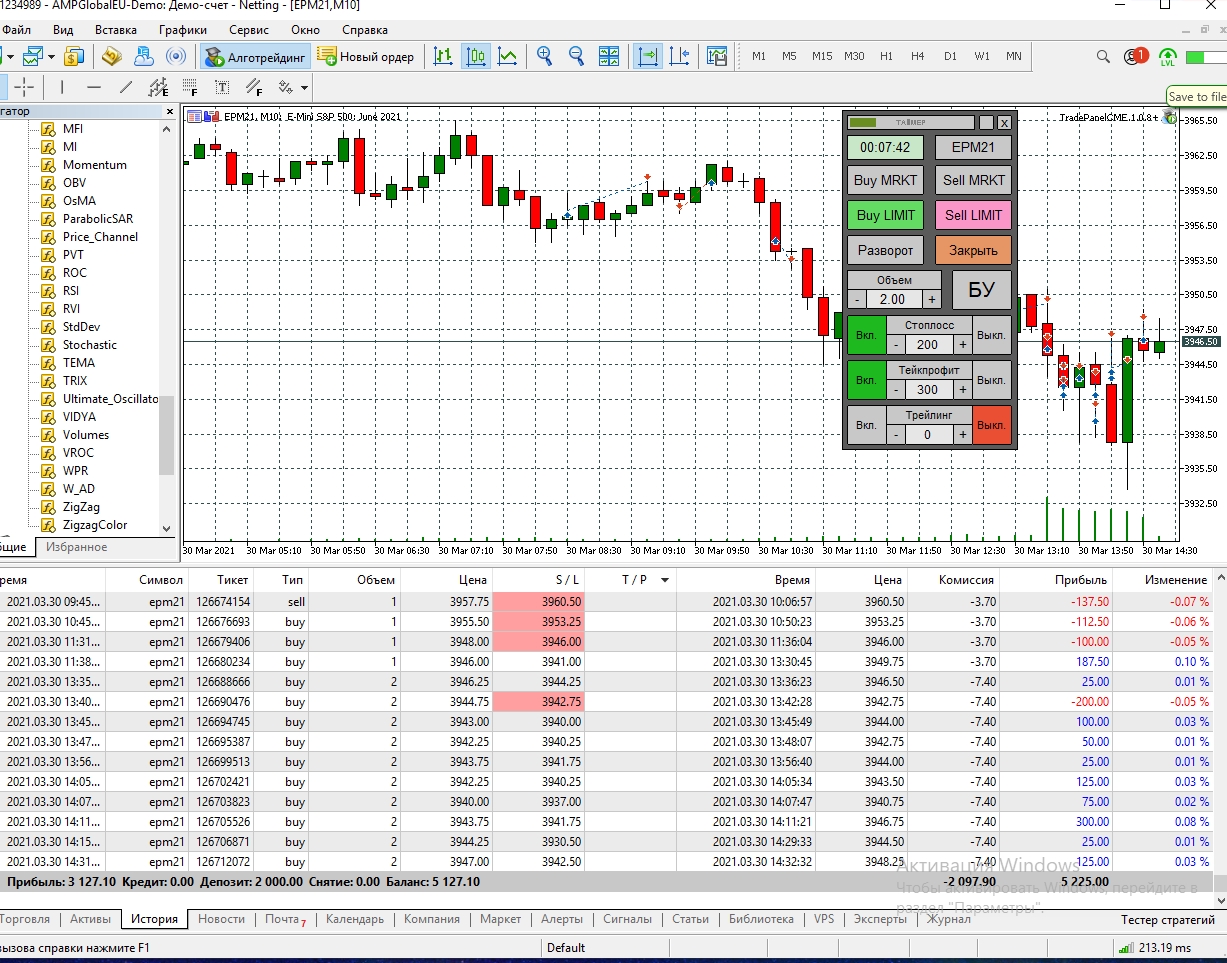Tile chart windows icon

(608, 57)
